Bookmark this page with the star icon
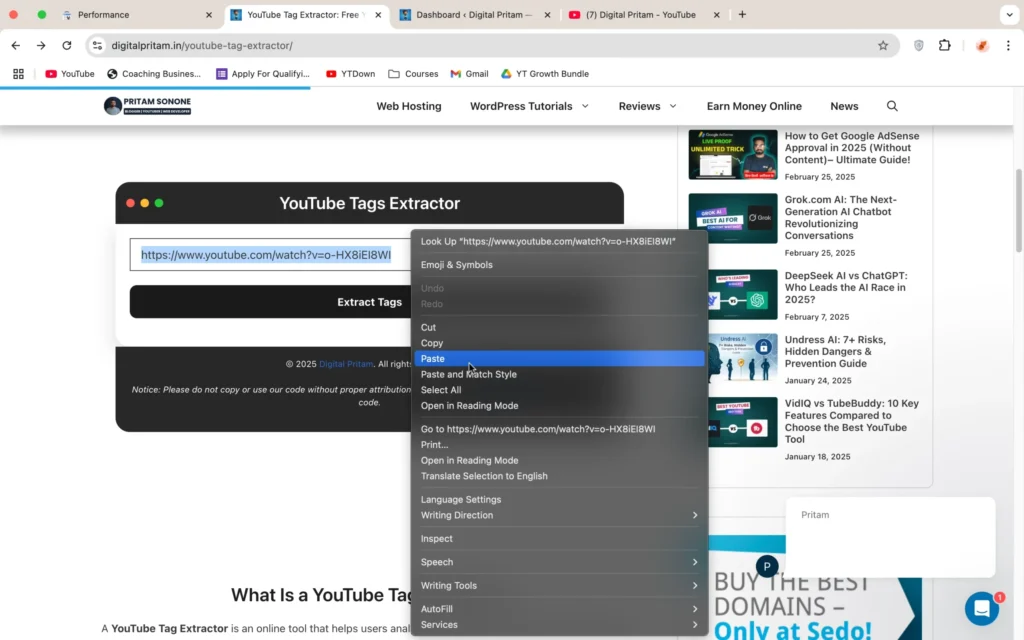Viewport: 1024px width, 640px height. 883,45
